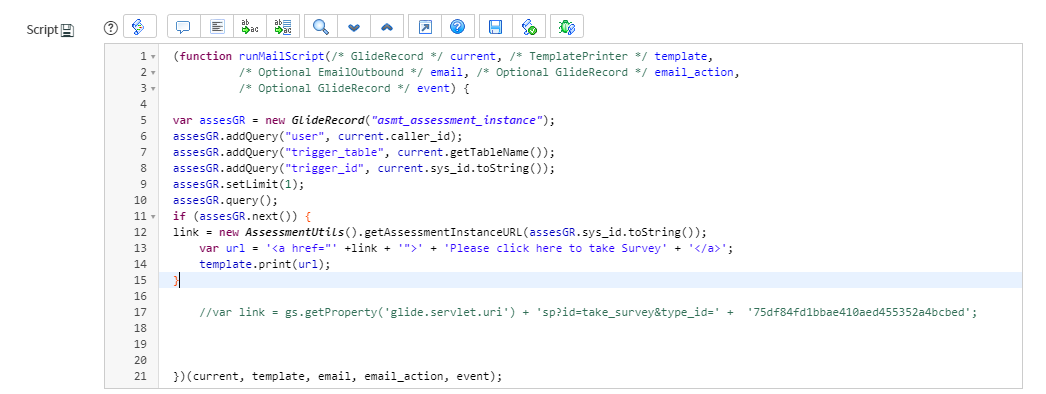Screen dimensions: 1046x394
Task: Click 'var url' on line 13
Action: 222,249
